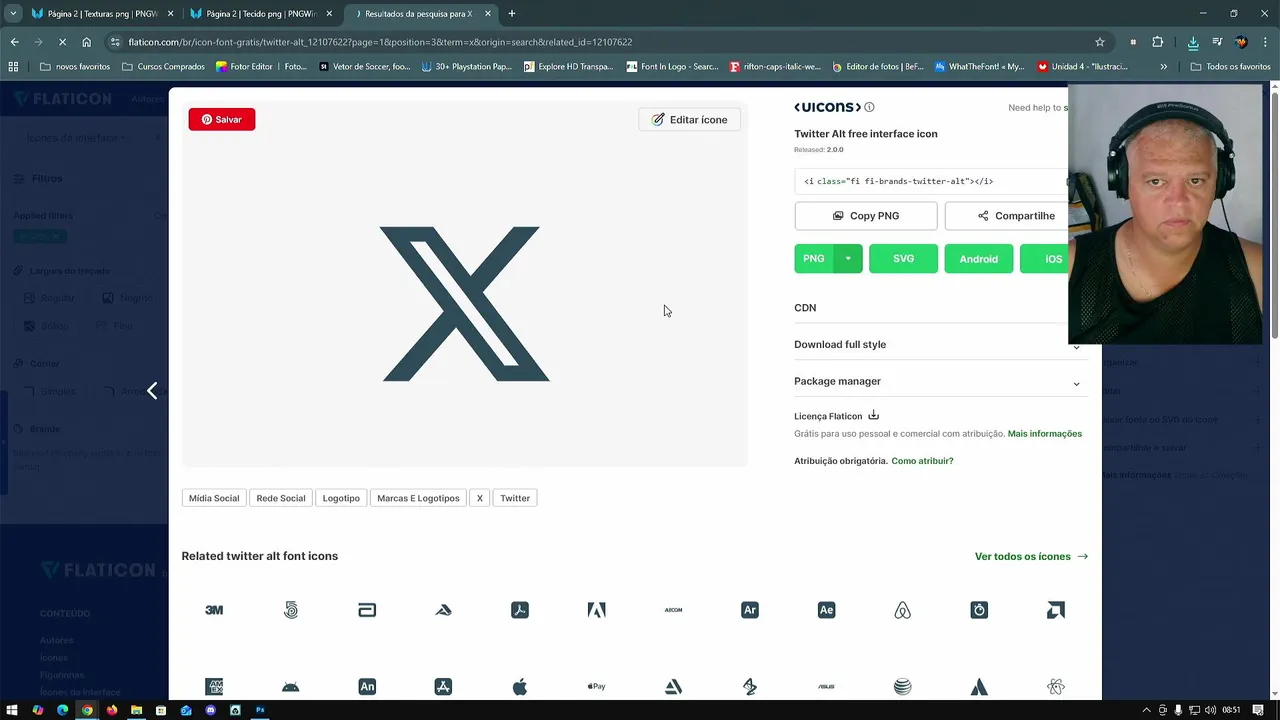The width and height of the screenshot is (1280, 720).
Task: Switch to Página 2 Tecido png tab
Action: pos(260,14)
